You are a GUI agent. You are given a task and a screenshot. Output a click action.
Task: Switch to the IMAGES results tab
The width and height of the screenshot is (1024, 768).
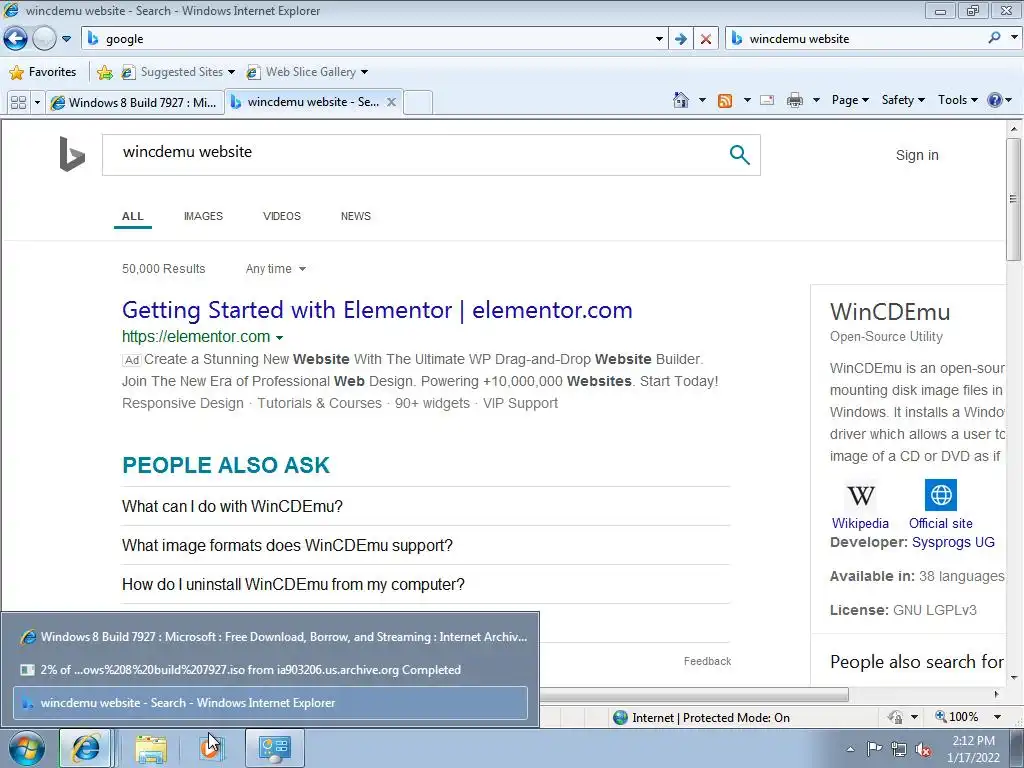pos(203,216)
